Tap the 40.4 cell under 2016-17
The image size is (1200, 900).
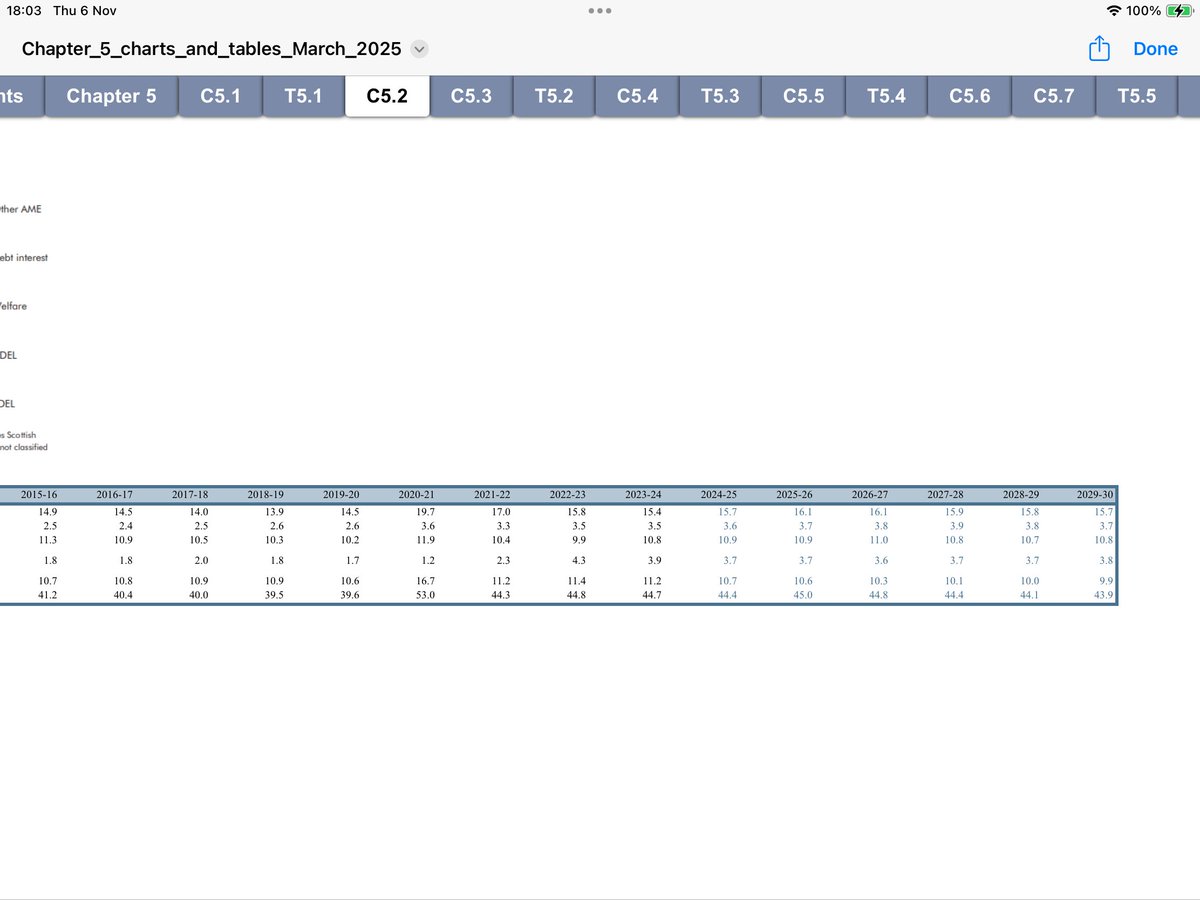tap(122, 596)
